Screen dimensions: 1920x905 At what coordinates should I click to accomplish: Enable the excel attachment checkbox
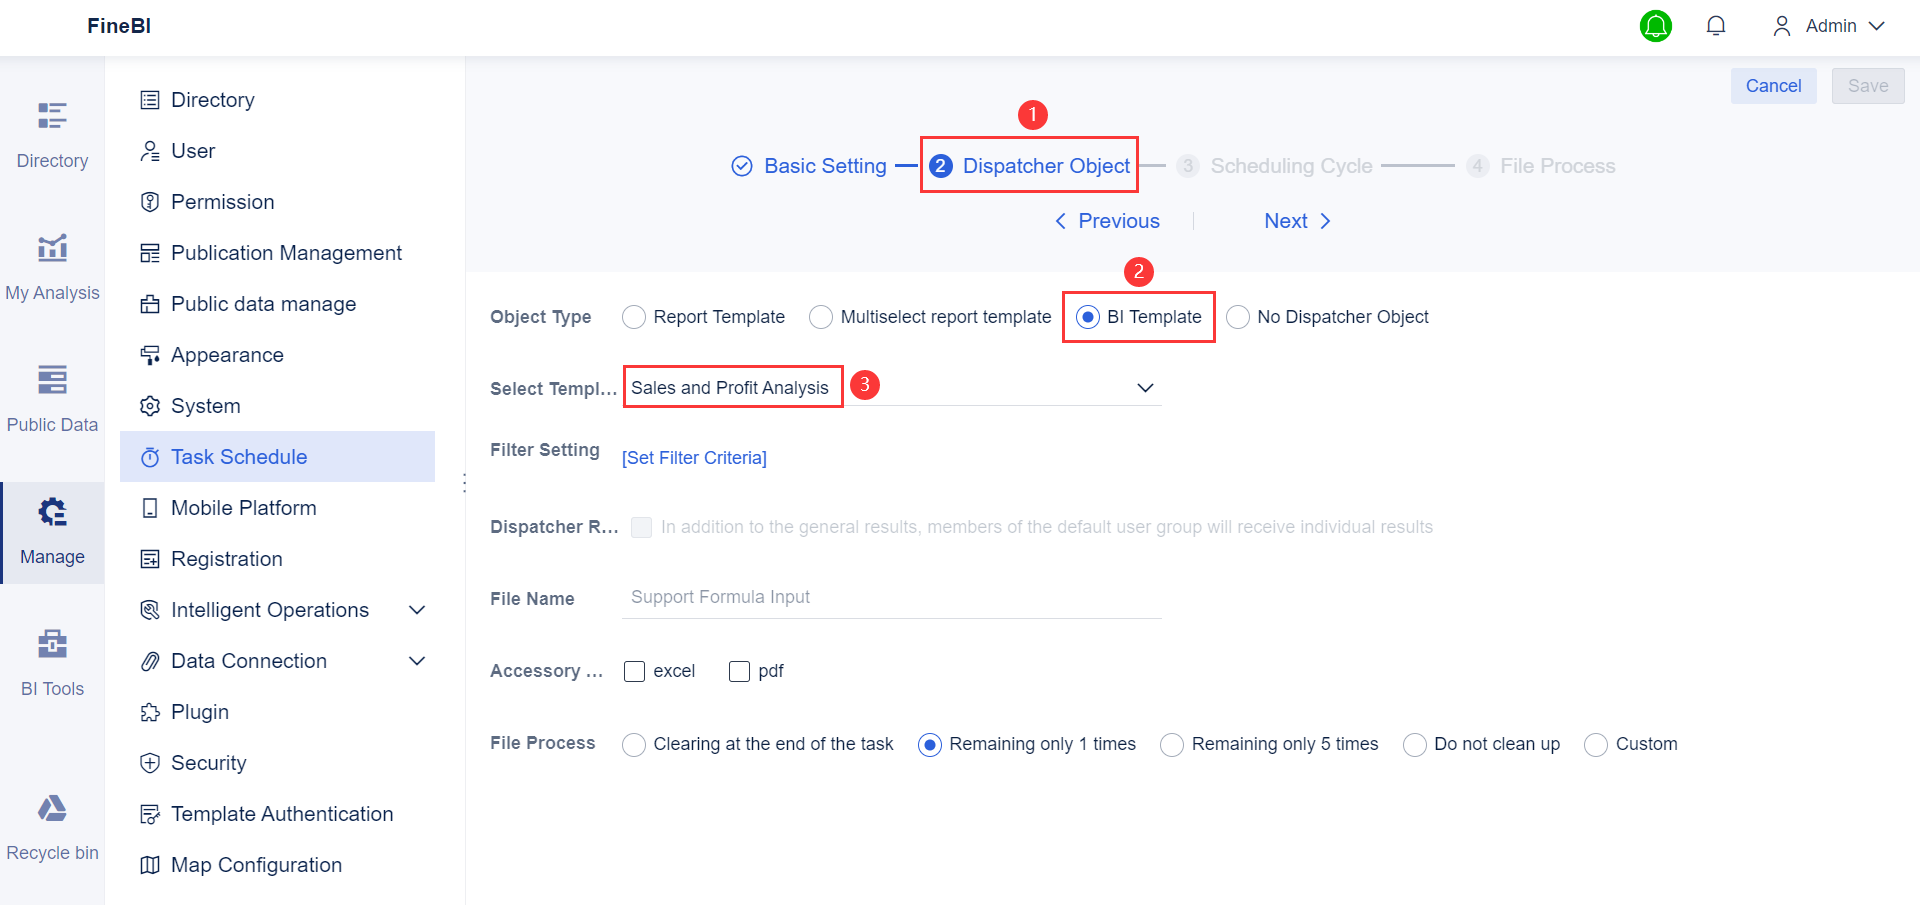click(x=634, y=671)
